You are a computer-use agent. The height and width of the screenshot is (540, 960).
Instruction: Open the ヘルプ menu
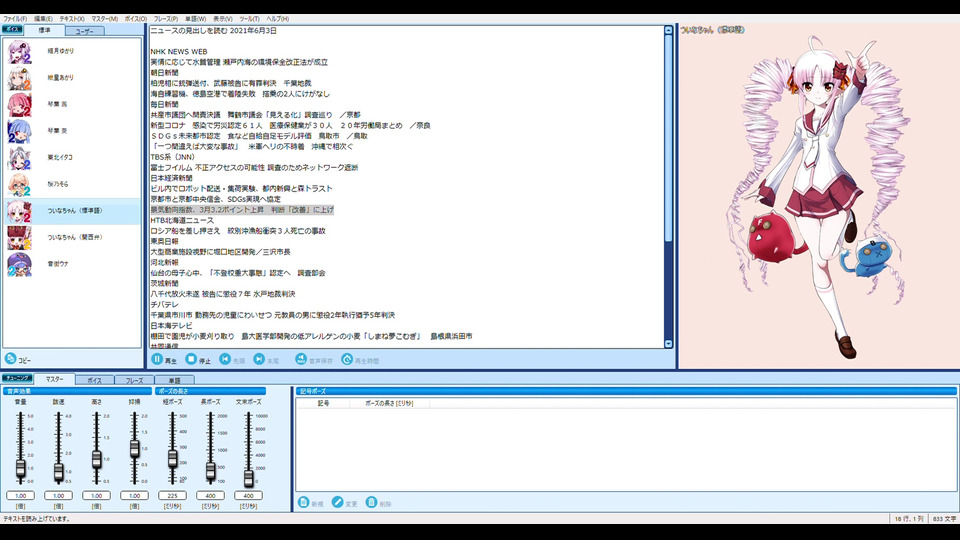pos(277,19)
